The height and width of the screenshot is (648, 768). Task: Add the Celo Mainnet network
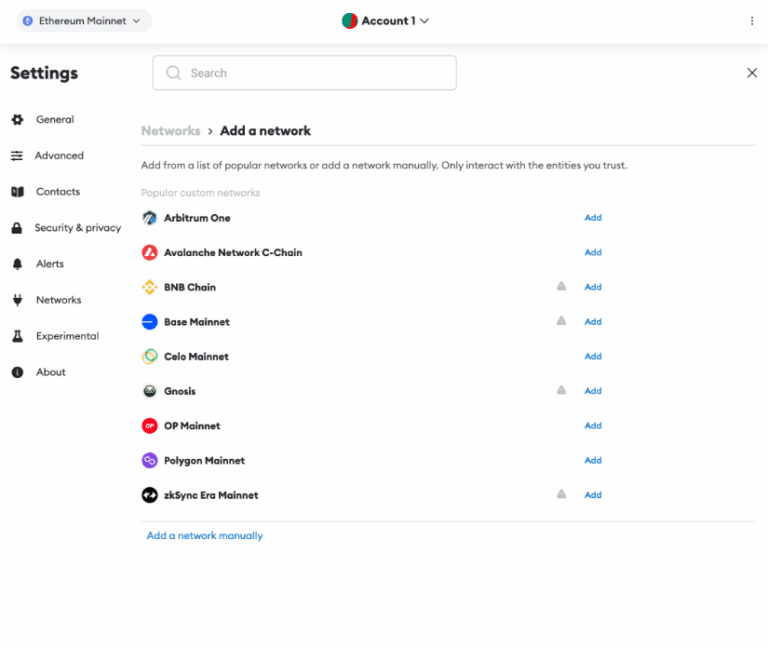[593, 357]
